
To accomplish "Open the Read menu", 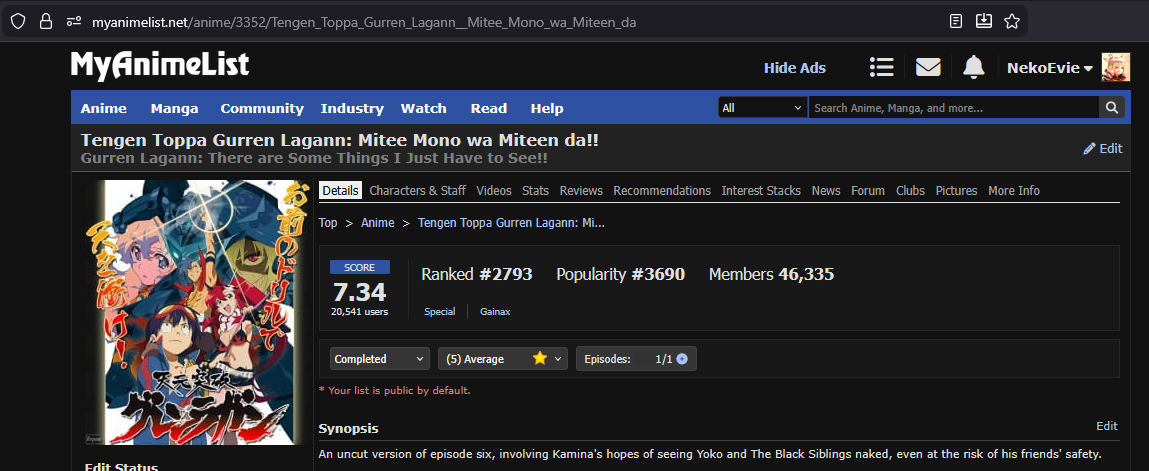I will coord(489,108).
